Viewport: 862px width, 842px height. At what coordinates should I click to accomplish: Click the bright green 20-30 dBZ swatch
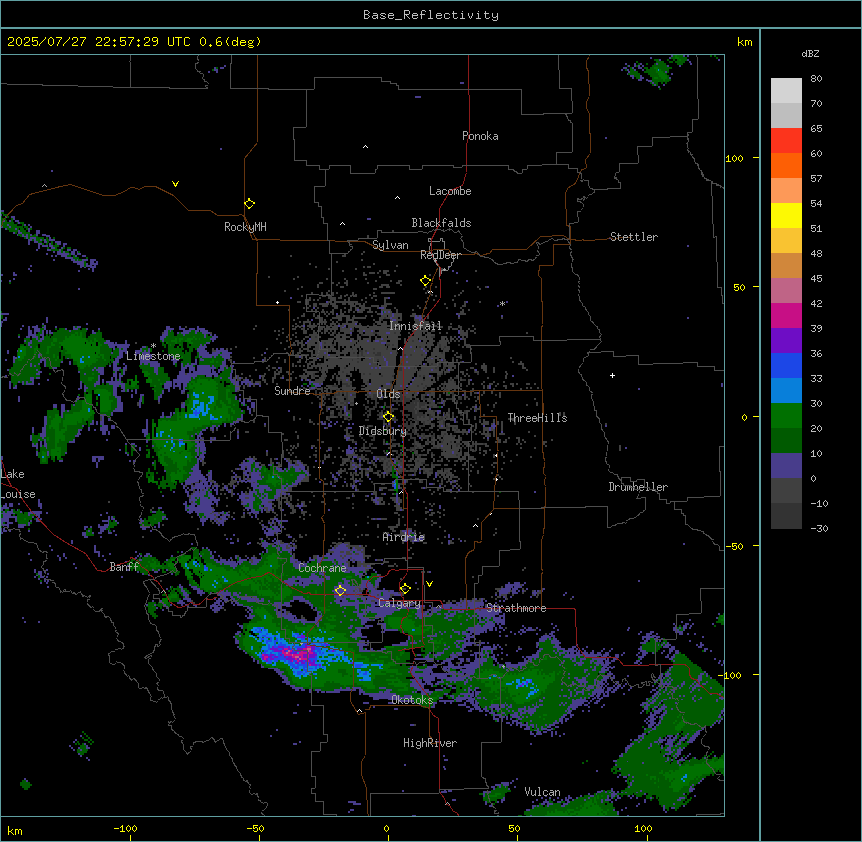tap(786, 416)
